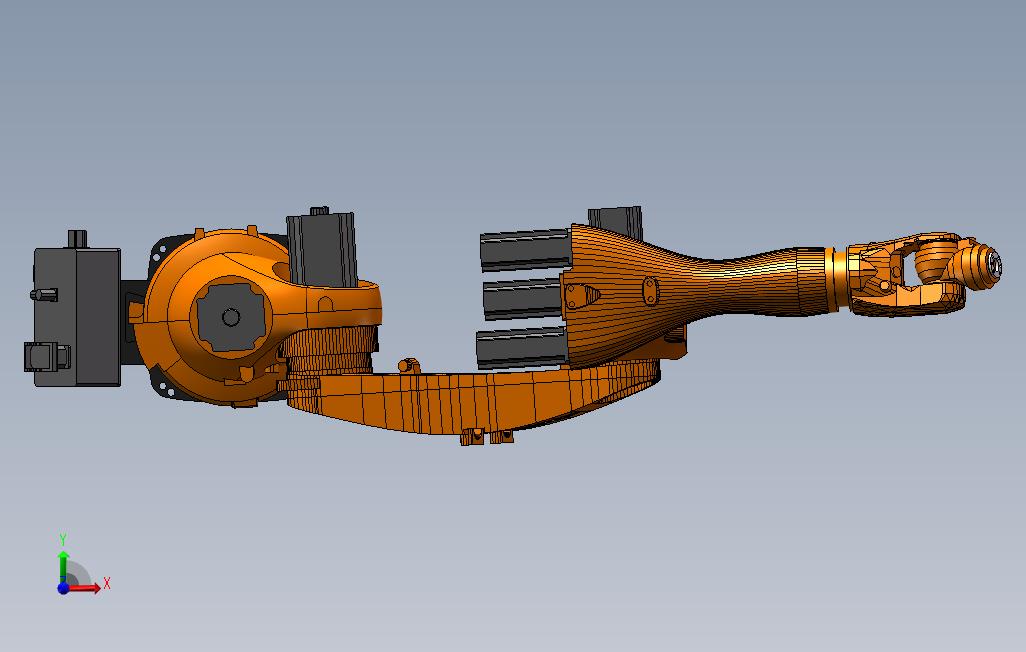Image resolution: width=1026 pixels, height=652 pixels.
Task: Select the middle gray motor cylinder behind the forearm
Action: (523, 299)
